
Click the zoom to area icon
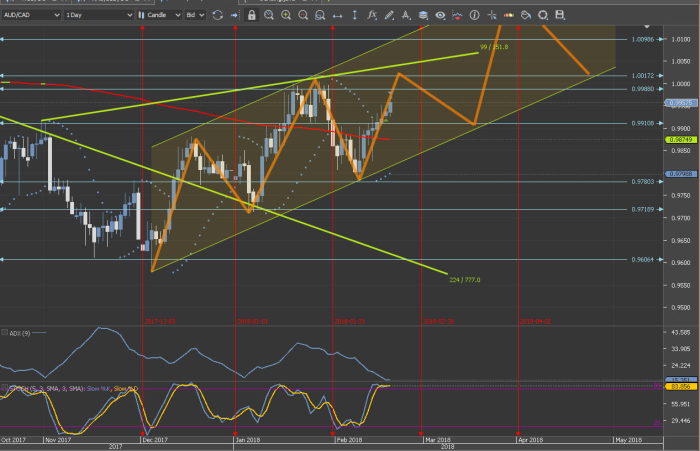click(x=320, y=15)
